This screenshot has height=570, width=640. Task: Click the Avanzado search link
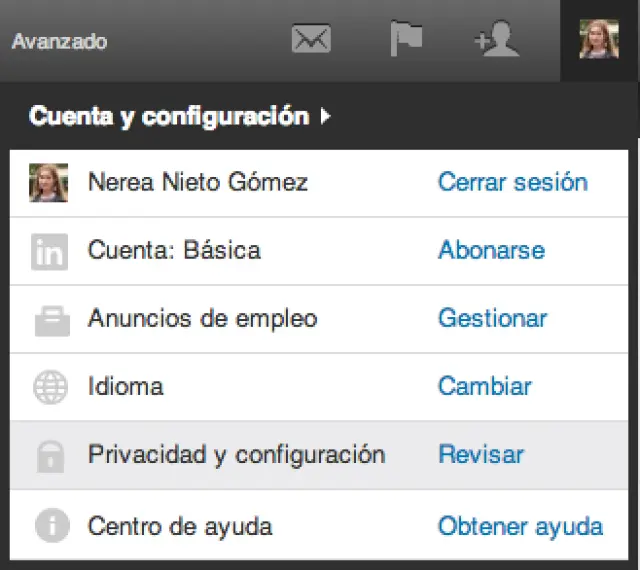pyautogui.click(x=59, y=42)
